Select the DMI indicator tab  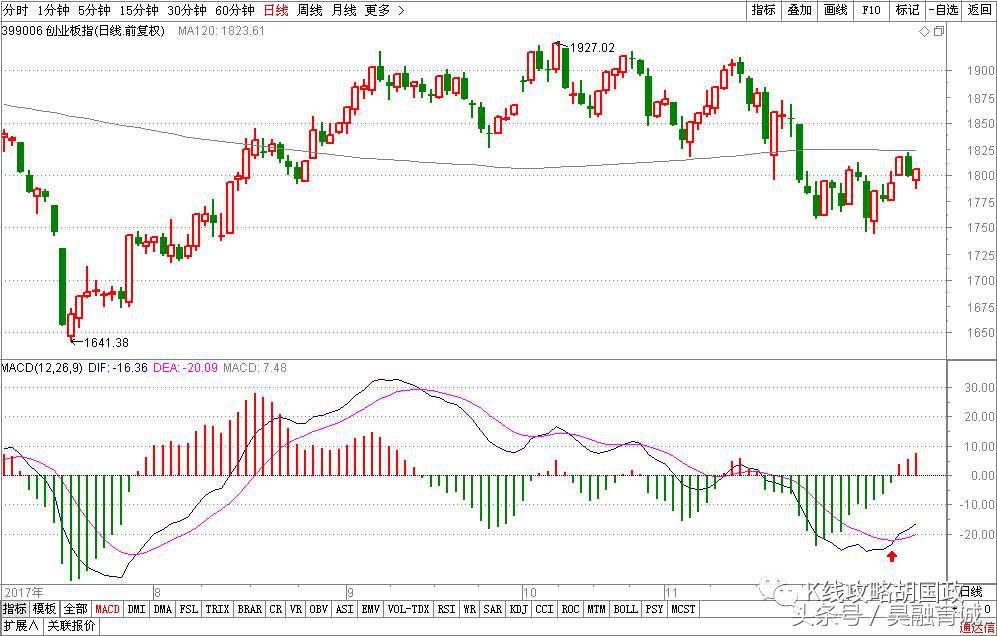[x=137, y=609]
